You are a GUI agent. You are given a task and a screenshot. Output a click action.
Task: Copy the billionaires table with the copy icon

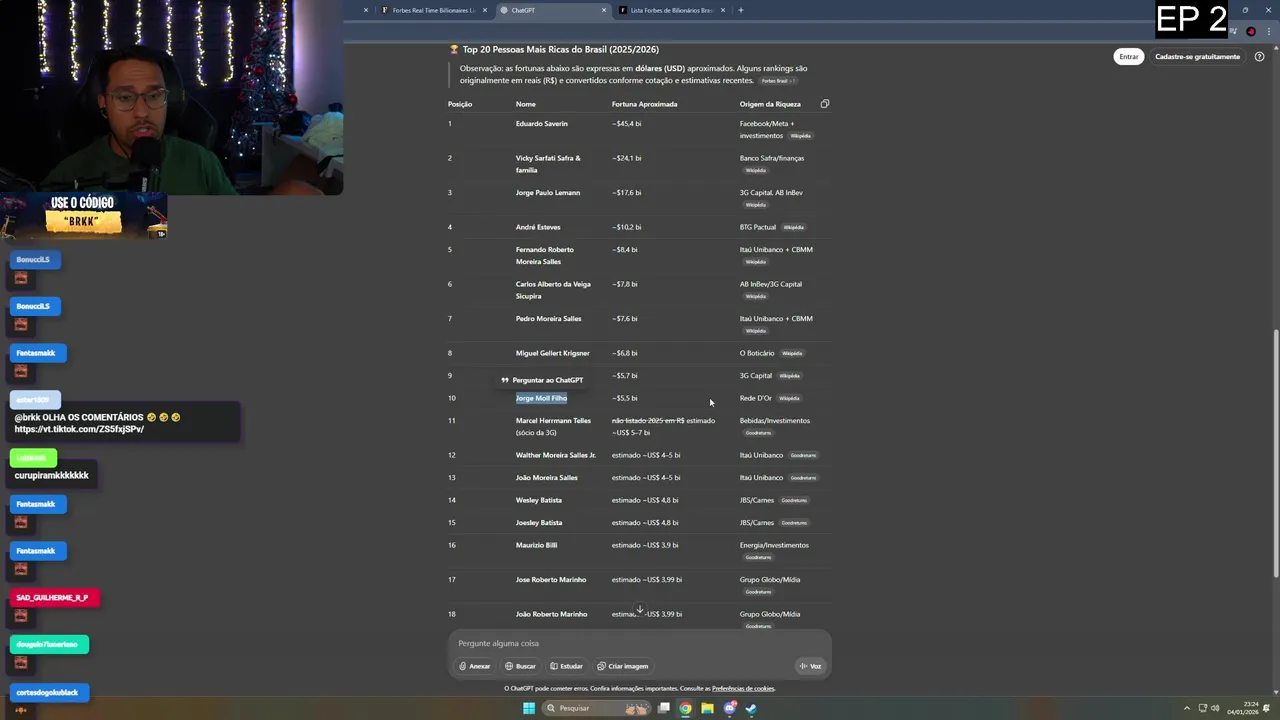pyautogui.click(x=824, y=104)
